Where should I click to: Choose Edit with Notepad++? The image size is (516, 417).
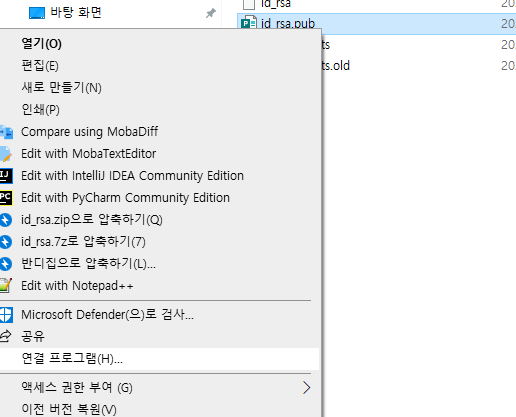pyautogui.click(x=77, y=286)
